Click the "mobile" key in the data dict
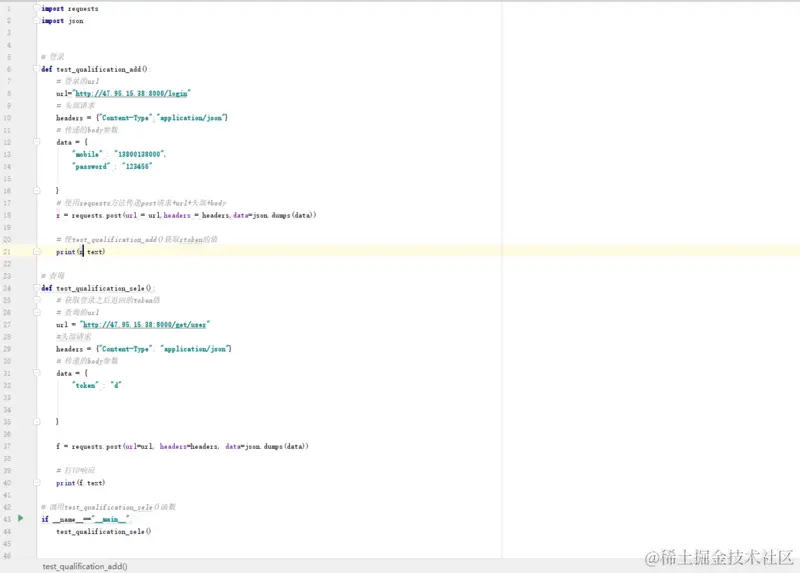This screenshot has width=800, height=573. click(87, 154)
